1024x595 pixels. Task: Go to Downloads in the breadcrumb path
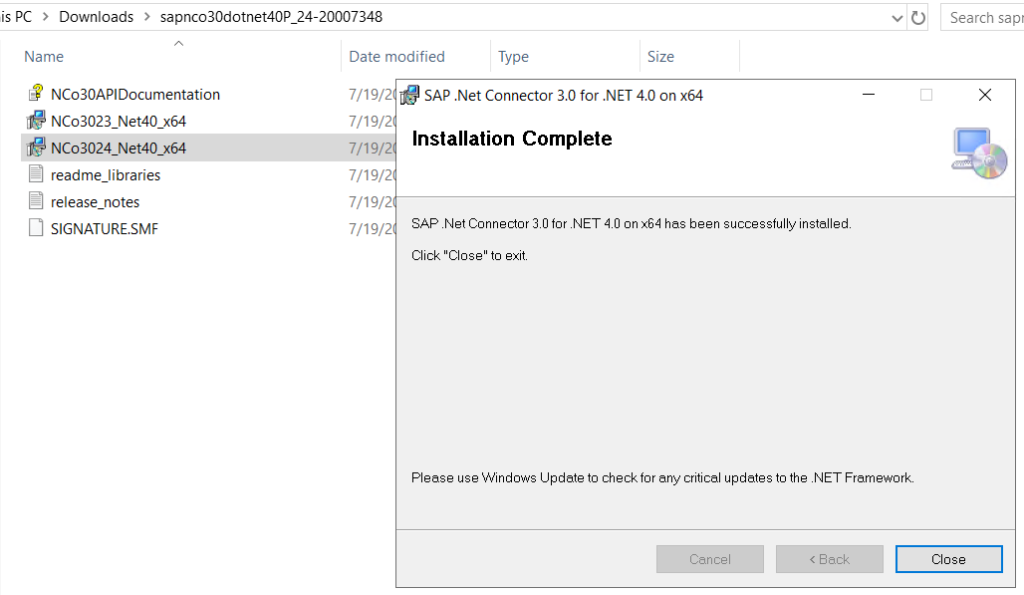[x=96, y=17]
